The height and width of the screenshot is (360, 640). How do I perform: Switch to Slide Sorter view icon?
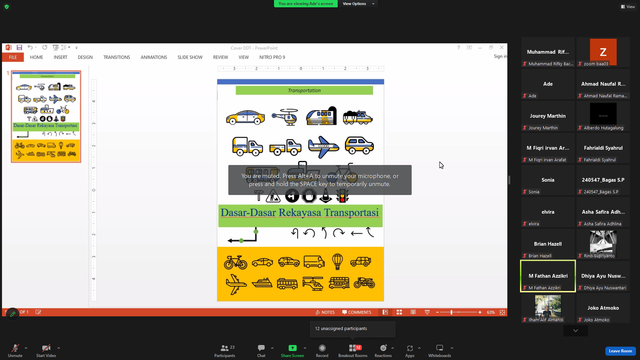[399, 312]
